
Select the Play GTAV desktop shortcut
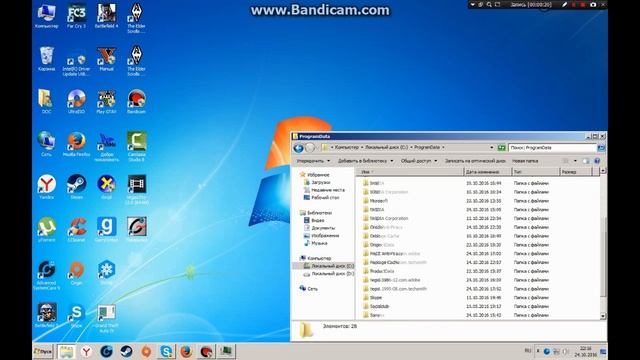(x=107, y=102)
